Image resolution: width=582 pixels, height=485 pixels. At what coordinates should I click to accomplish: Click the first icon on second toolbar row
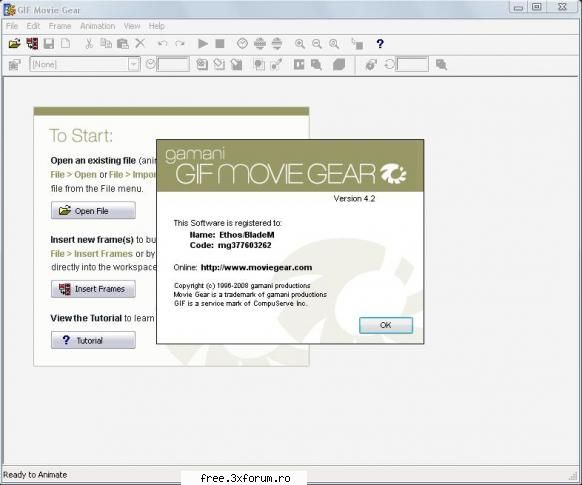(x=14, y=65)
